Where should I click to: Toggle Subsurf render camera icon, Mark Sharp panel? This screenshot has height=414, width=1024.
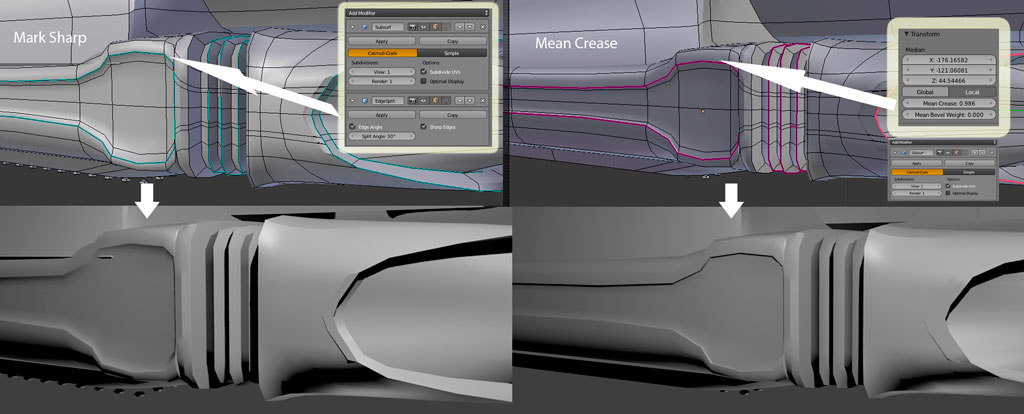coord(413,27)
